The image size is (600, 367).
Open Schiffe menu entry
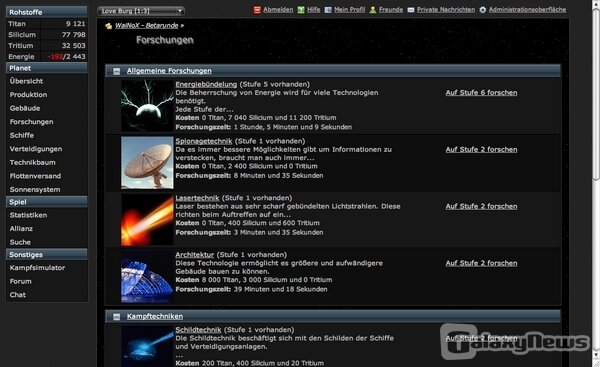click(x=22, y=135)
